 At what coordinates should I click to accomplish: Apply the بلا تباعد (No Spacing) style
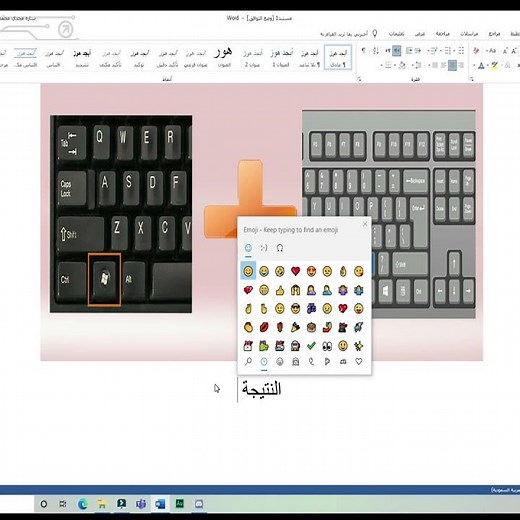tap(310, 58)
